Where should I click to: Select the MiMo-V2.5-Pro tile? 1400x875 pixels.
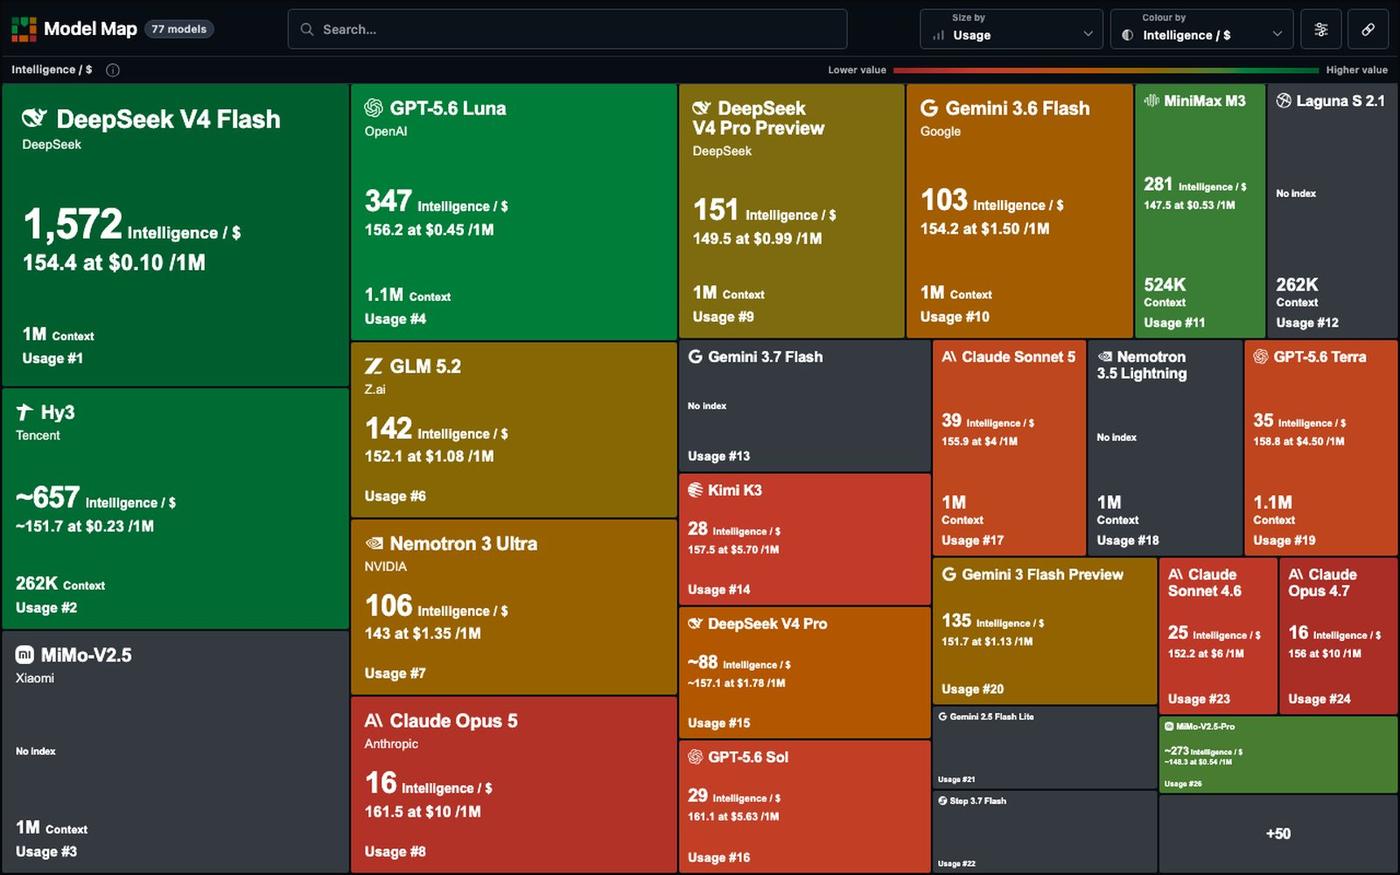(1278, 754)
